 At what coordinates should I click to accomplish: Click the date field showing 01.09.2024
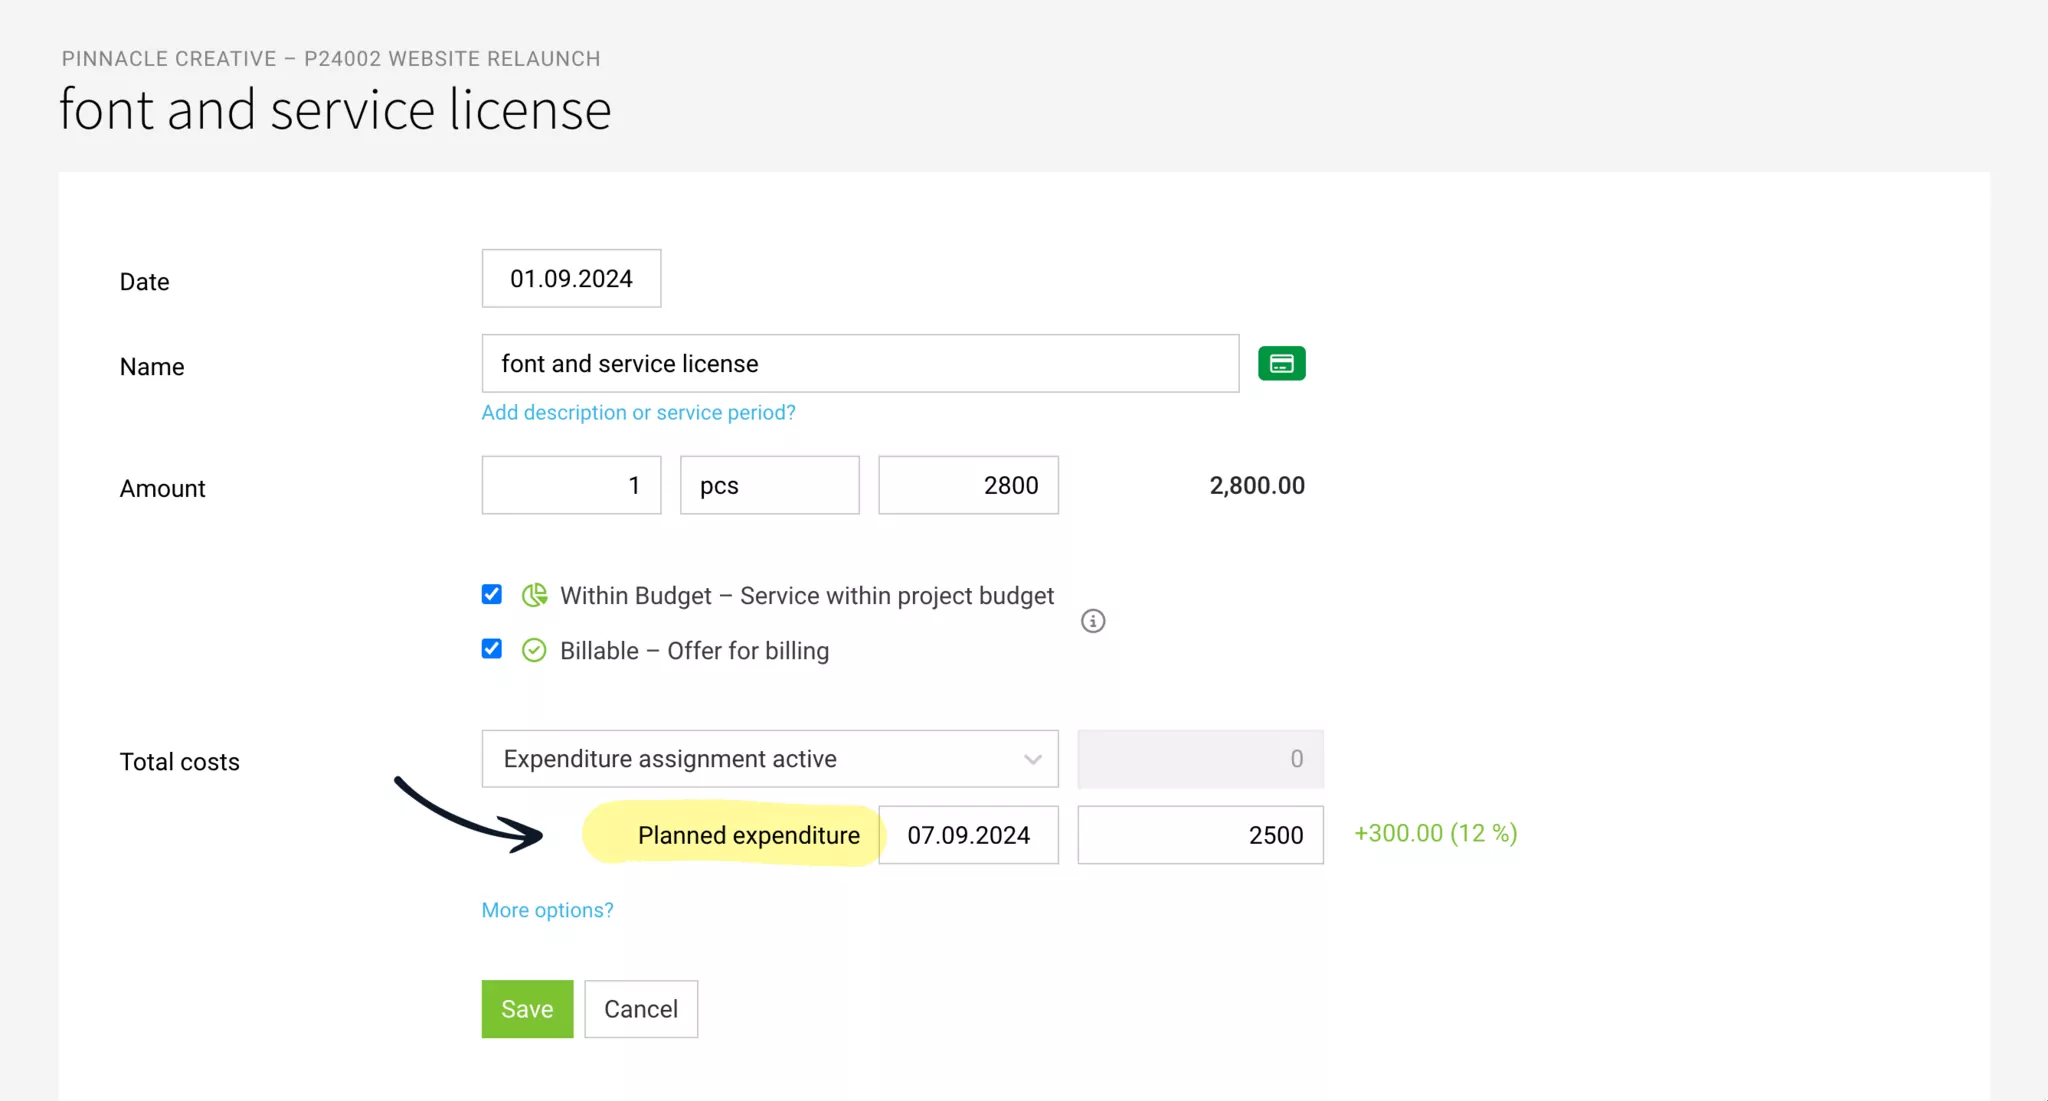(571, 279)
